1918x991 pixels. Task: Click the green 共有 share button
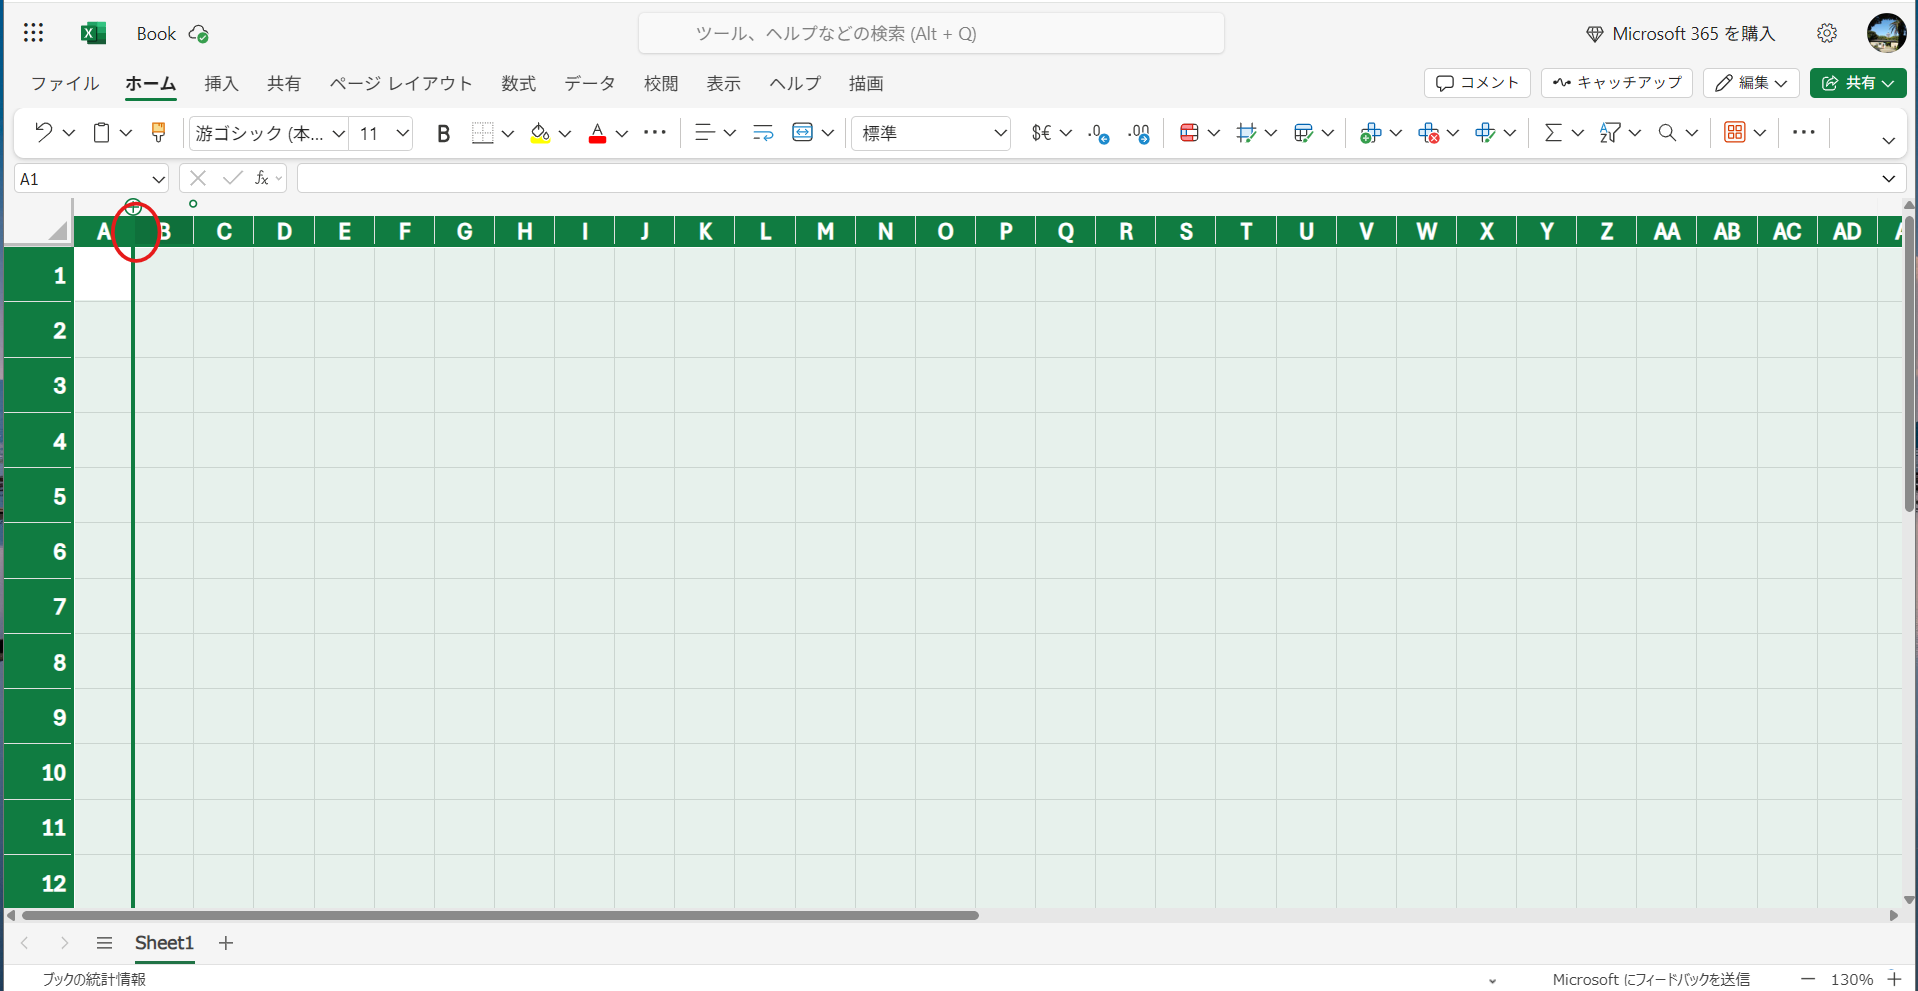click(x=1858, y=82)
